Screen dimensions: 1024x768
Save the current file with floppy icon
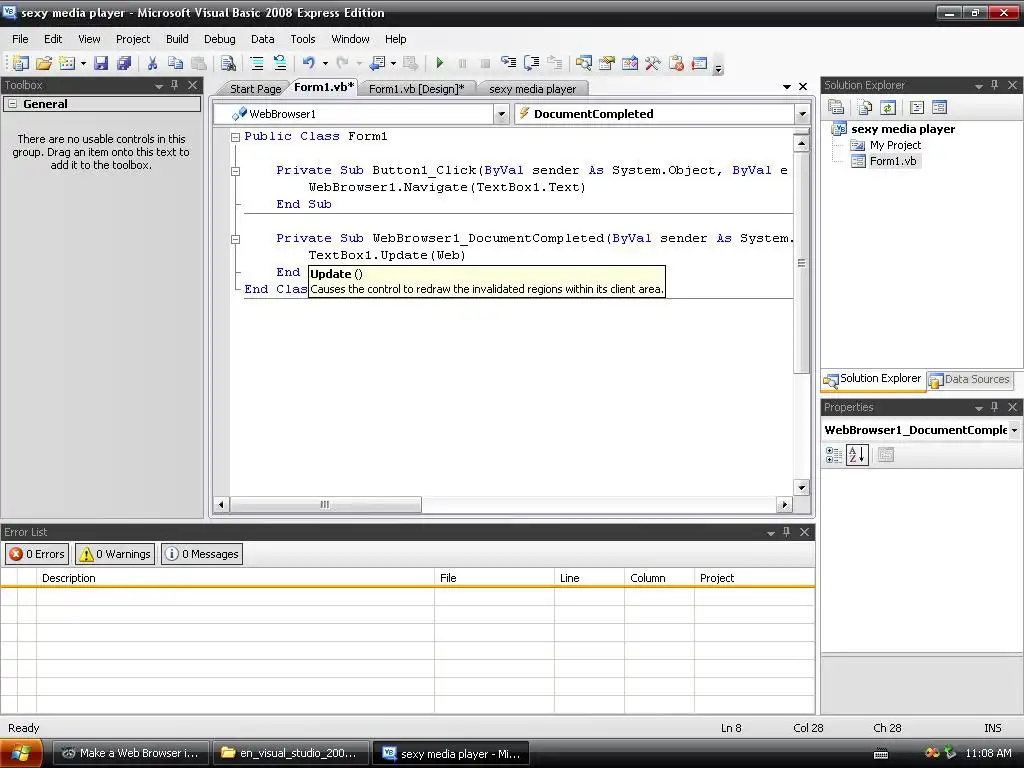point(101,63)
